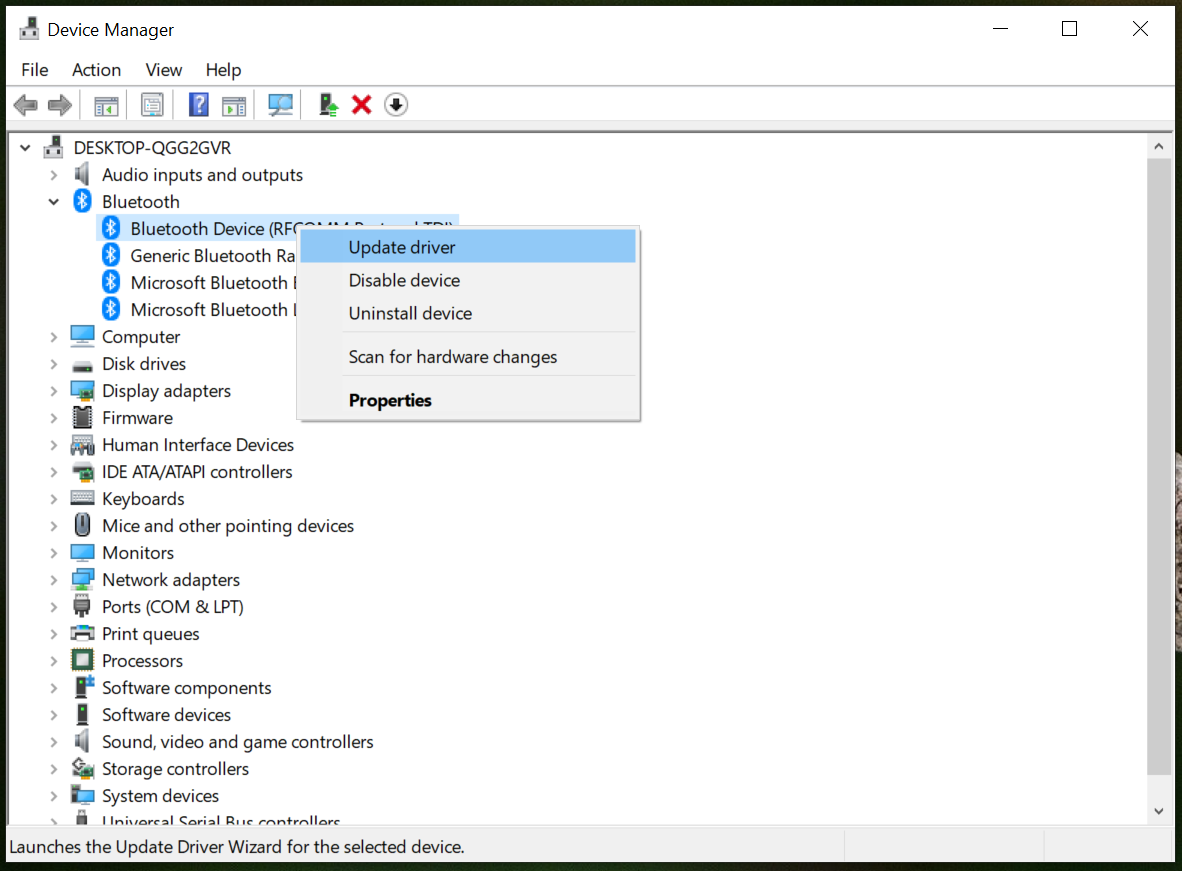Open the Properties sheet toolbar icon
The width and height of the screenshot is (1182, 871).
[x=152, y=105]
